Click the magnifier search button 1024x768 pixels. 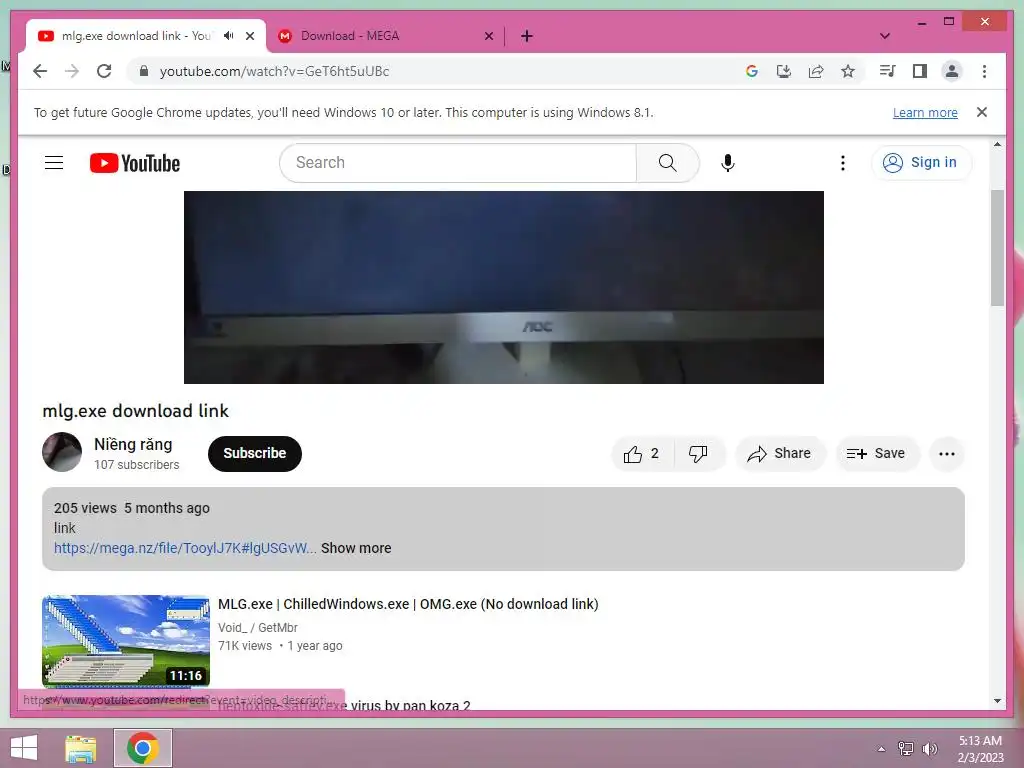(x=667, y=163)
